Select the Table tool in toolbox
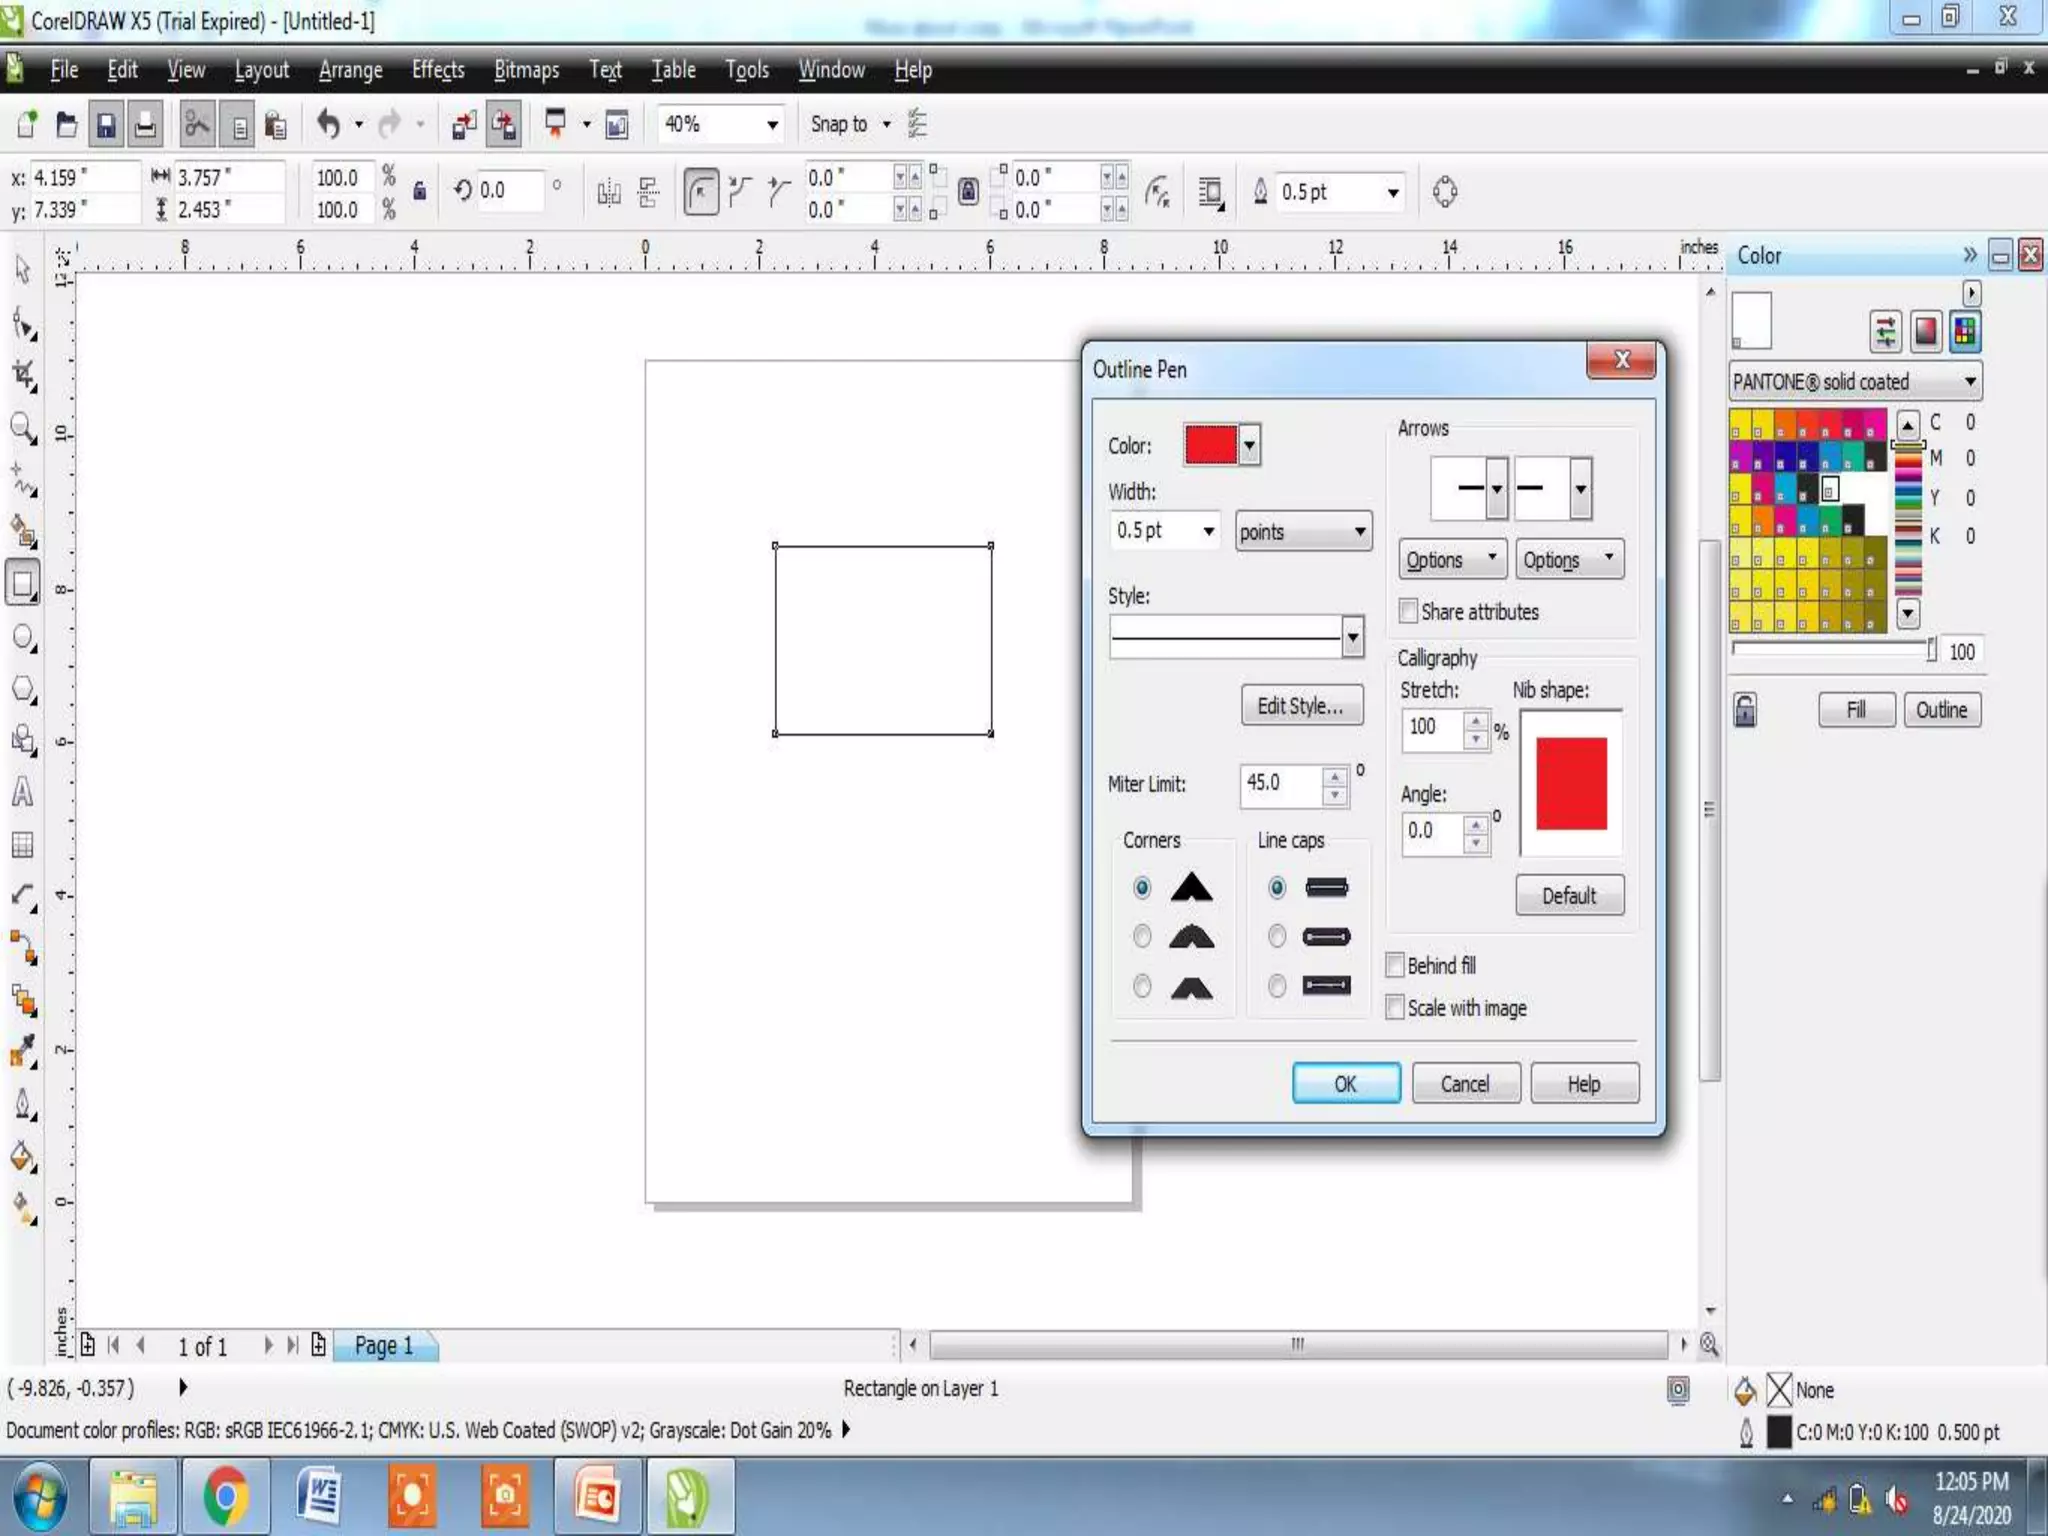 click(22, 845)
